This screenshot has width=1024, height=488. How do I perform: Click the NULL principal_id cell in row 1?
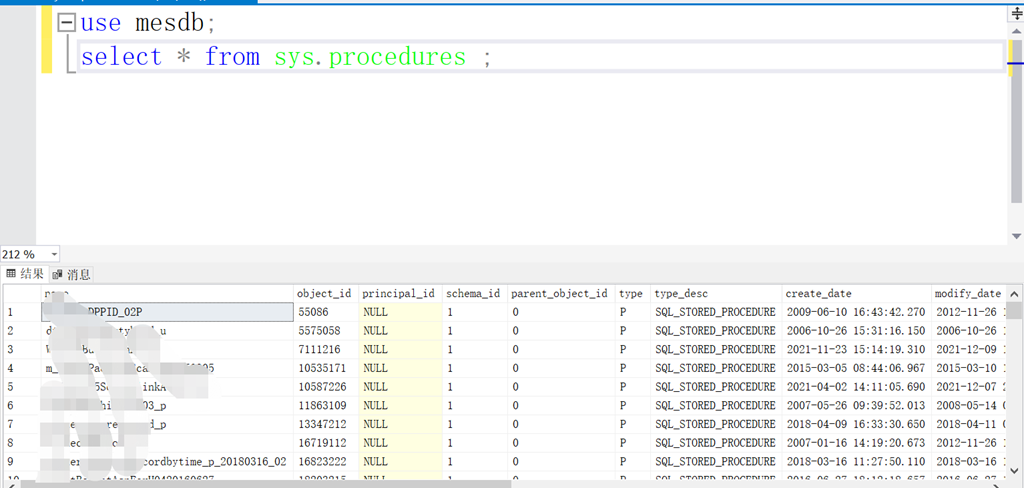click(x=400, y=312)
